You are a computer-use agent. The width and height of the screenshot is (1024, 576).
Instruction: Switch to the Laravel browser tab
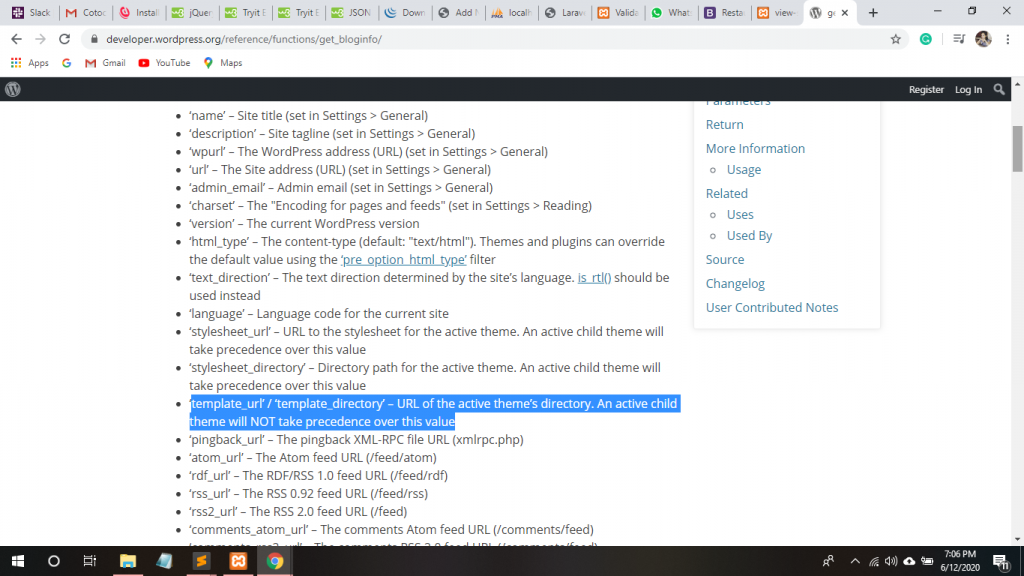click(x=568, y=13)
